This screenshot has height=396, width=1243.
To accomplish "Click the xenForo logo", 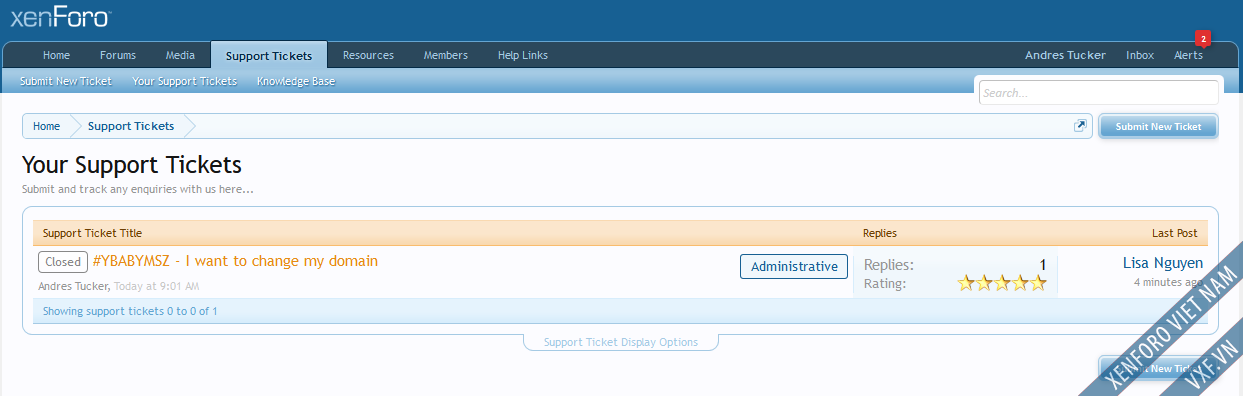I will (x=60, y=17).
